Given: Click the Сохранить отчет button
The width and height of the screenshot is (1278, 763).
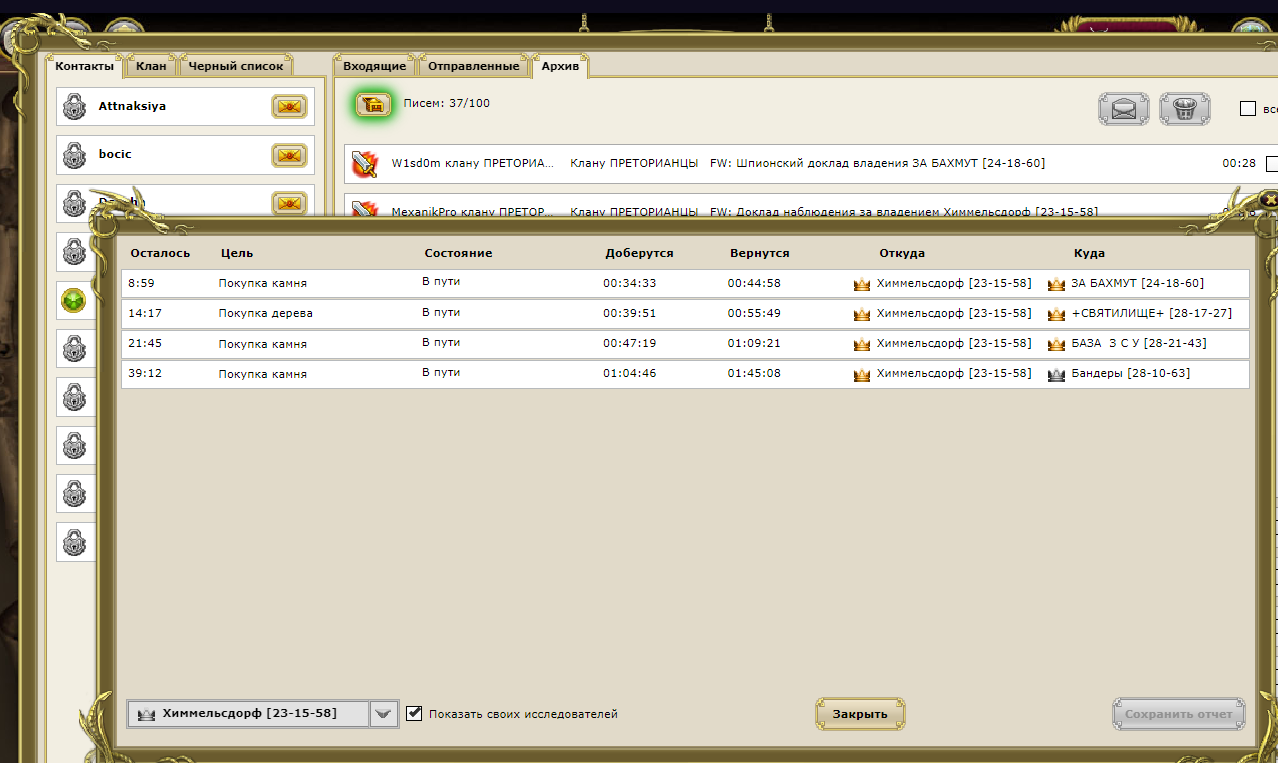Looking at the screenshot, I should [1179, 714].
